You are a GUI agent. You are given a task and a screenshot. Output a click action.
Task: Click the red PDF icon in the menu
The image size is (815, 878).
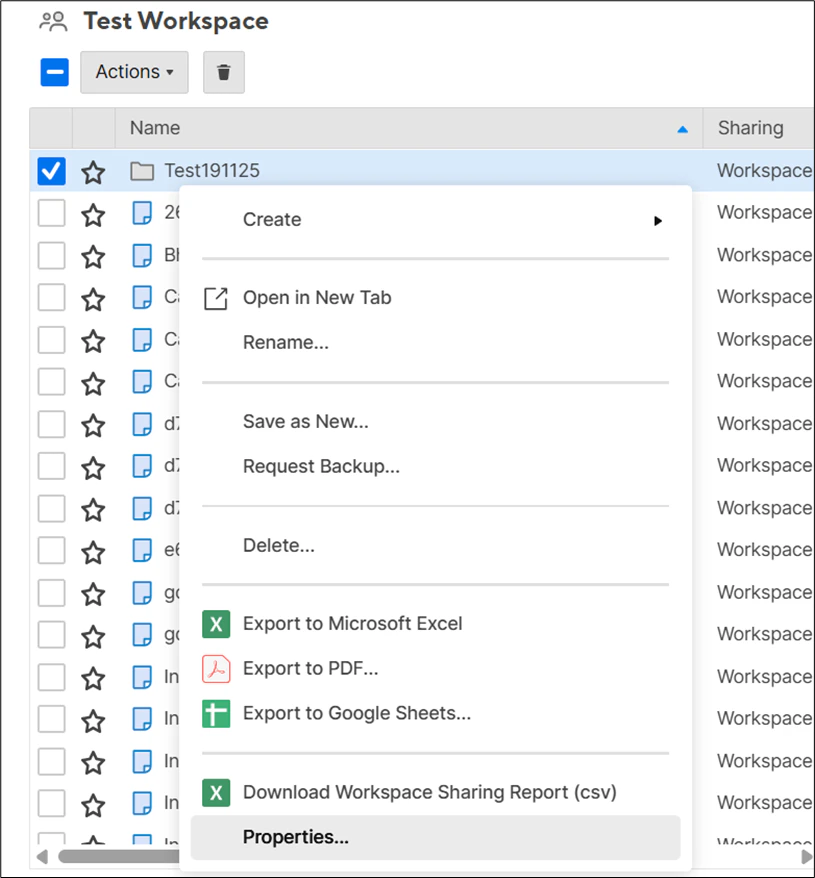216,669
